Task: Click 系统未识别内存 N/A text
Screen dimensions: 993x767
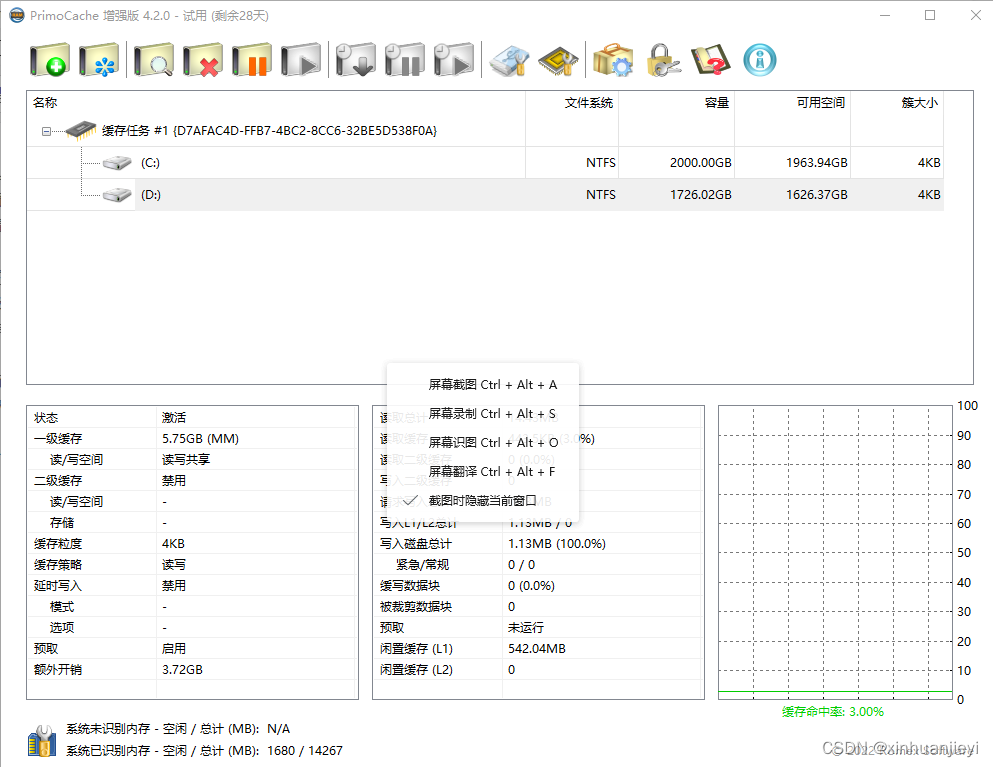Action: [x=178, y=729]
